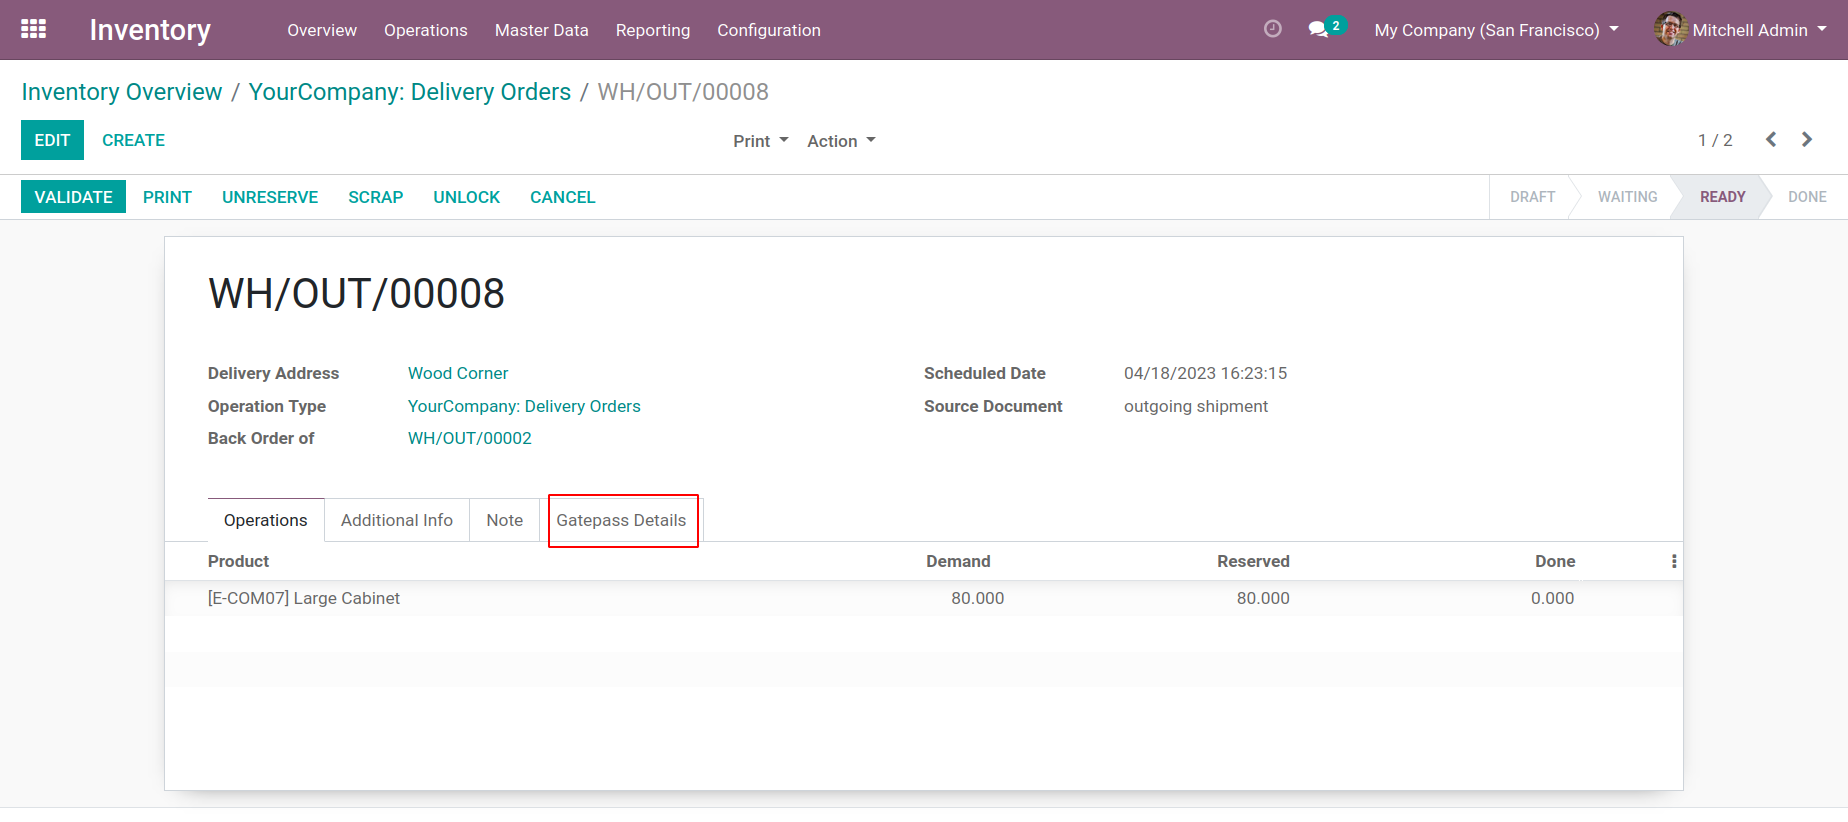
Task: Click the EDIT button
Action: click(52, 140)
